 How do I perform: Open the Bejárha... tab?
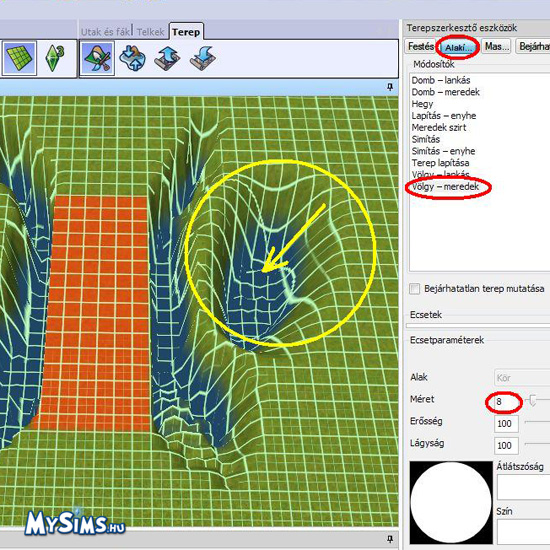coord(533,46)
